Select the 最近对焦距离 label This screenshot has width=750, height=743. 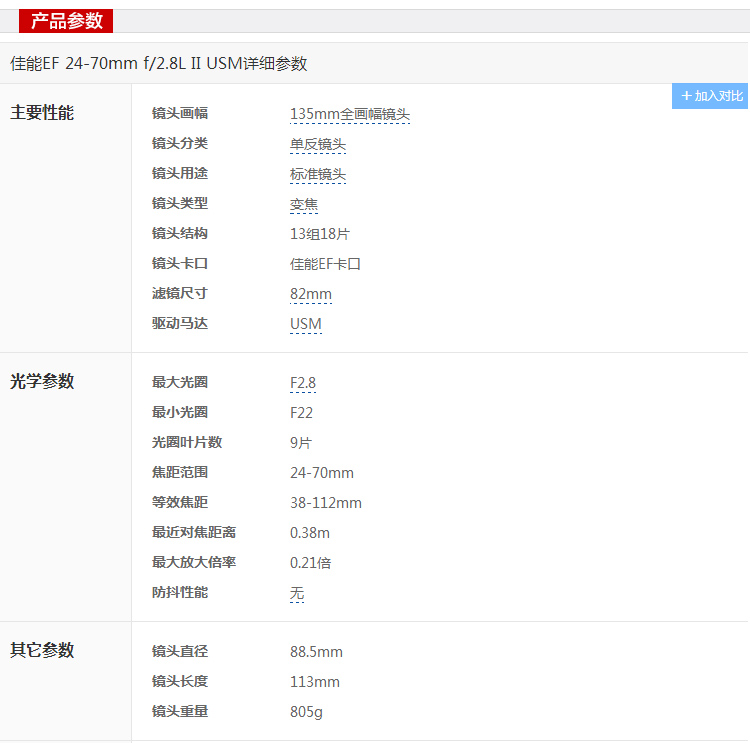[x=194, y=532]
